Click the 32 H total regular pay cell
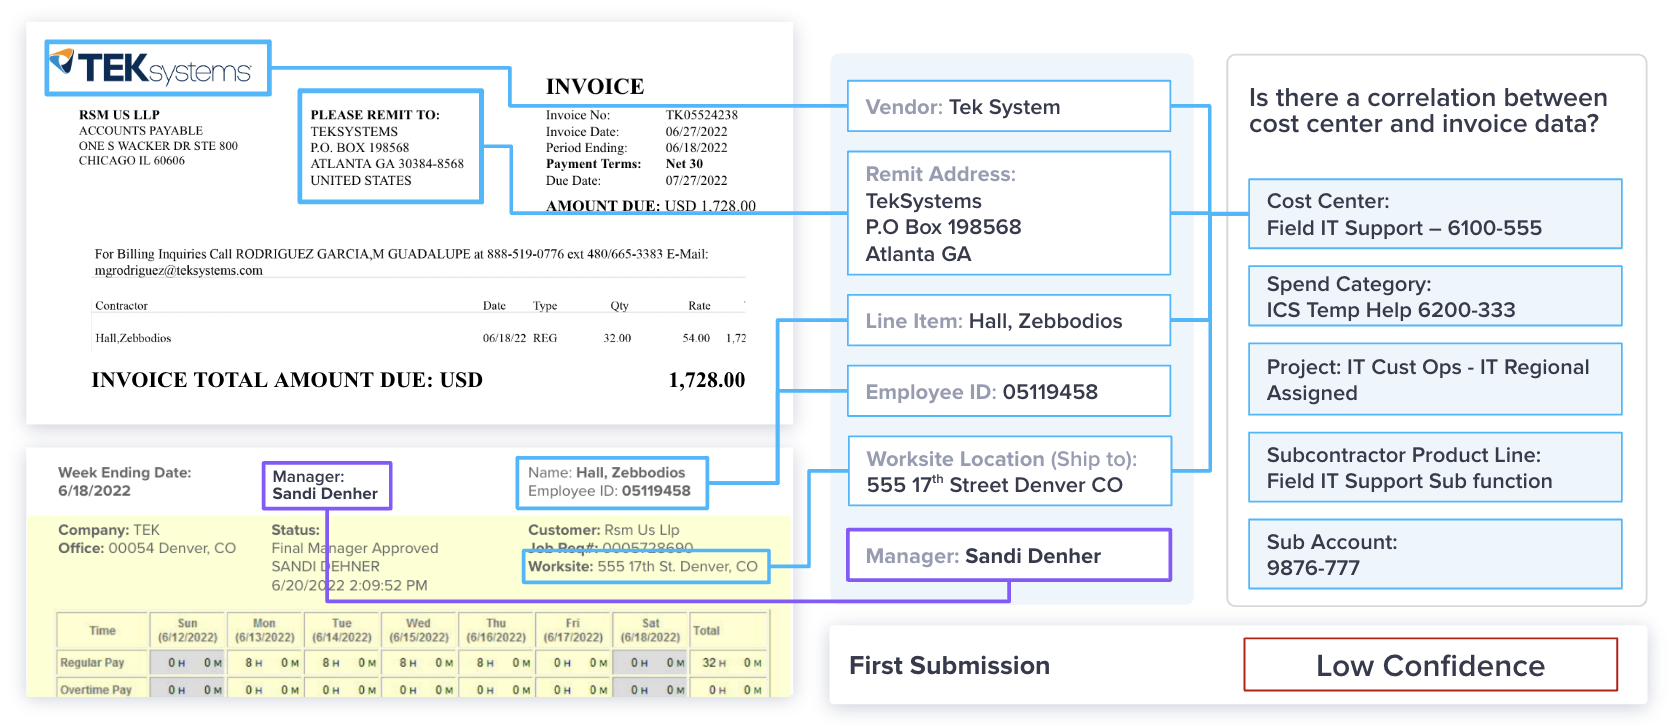1672x726 pixels. (x=730, y=662)
